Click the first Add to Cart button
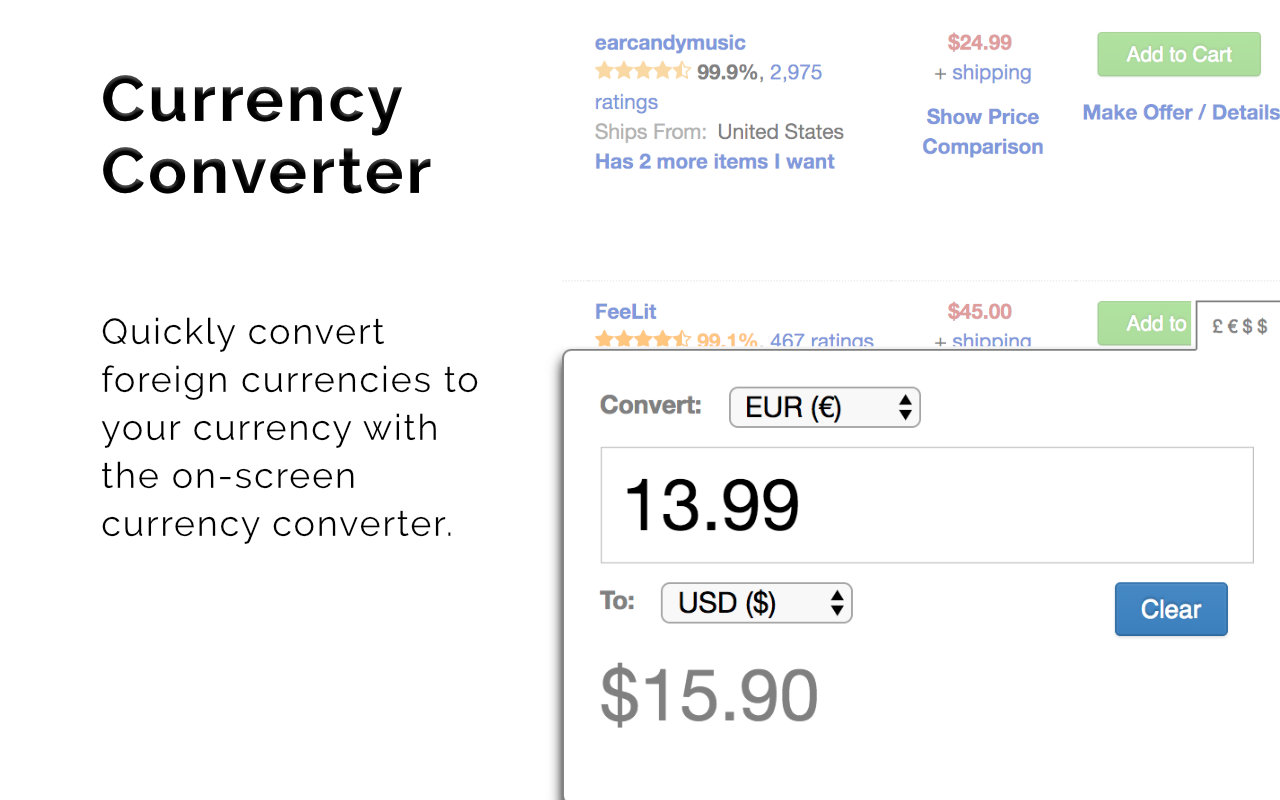The height and width of the screenshot is (800, 1280). click(x=1179, y=55)
